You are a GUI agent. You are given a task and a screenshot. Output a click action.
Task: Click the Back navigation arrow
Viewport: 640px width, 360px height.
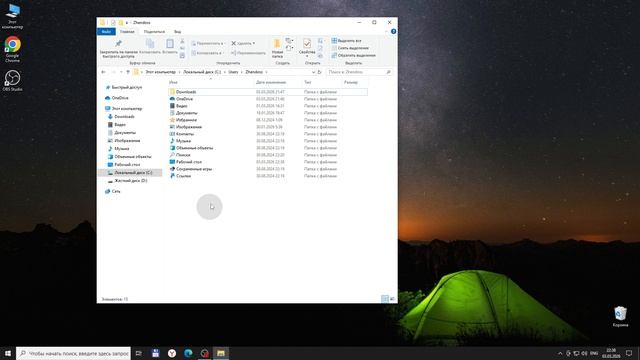coord(103,72)
